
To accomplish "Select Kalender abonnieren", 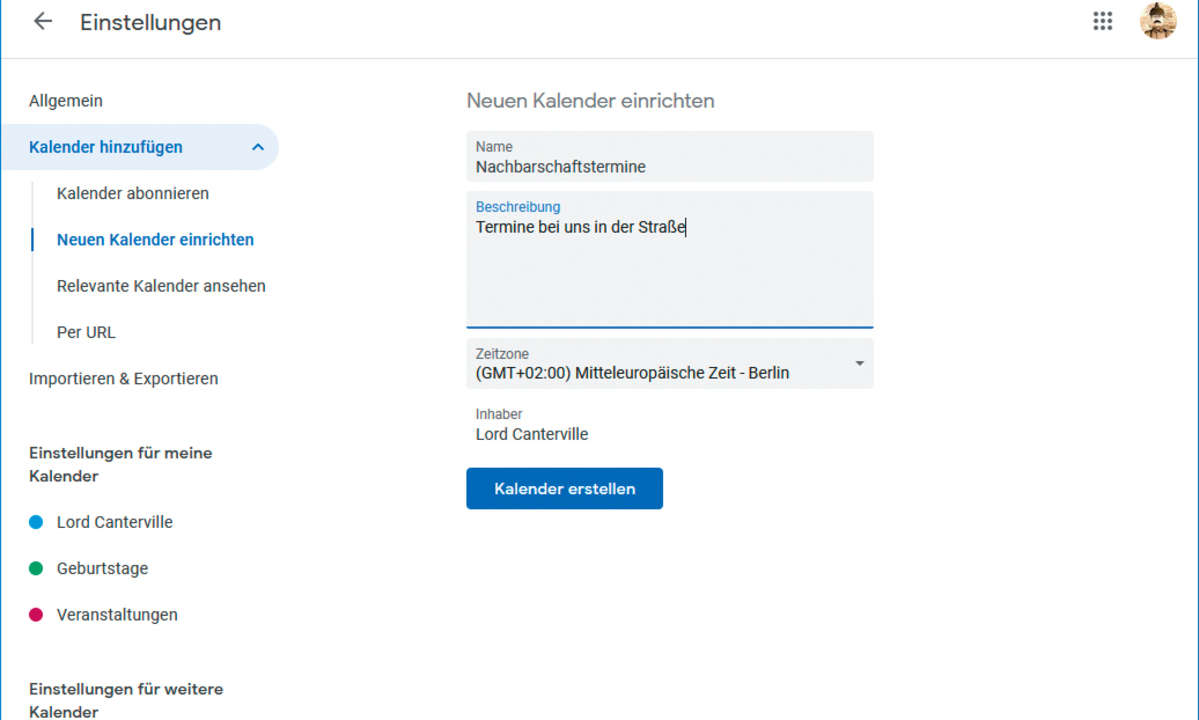I will pos(132,193).
